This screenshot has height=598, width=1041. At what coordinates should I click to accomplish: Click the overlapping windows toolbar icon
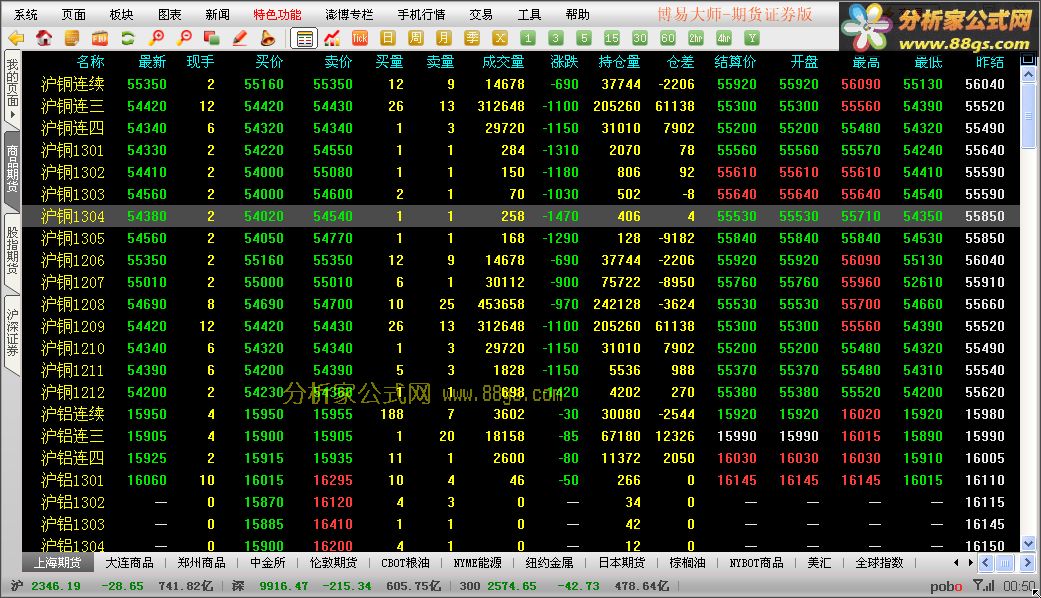point(212,38)
